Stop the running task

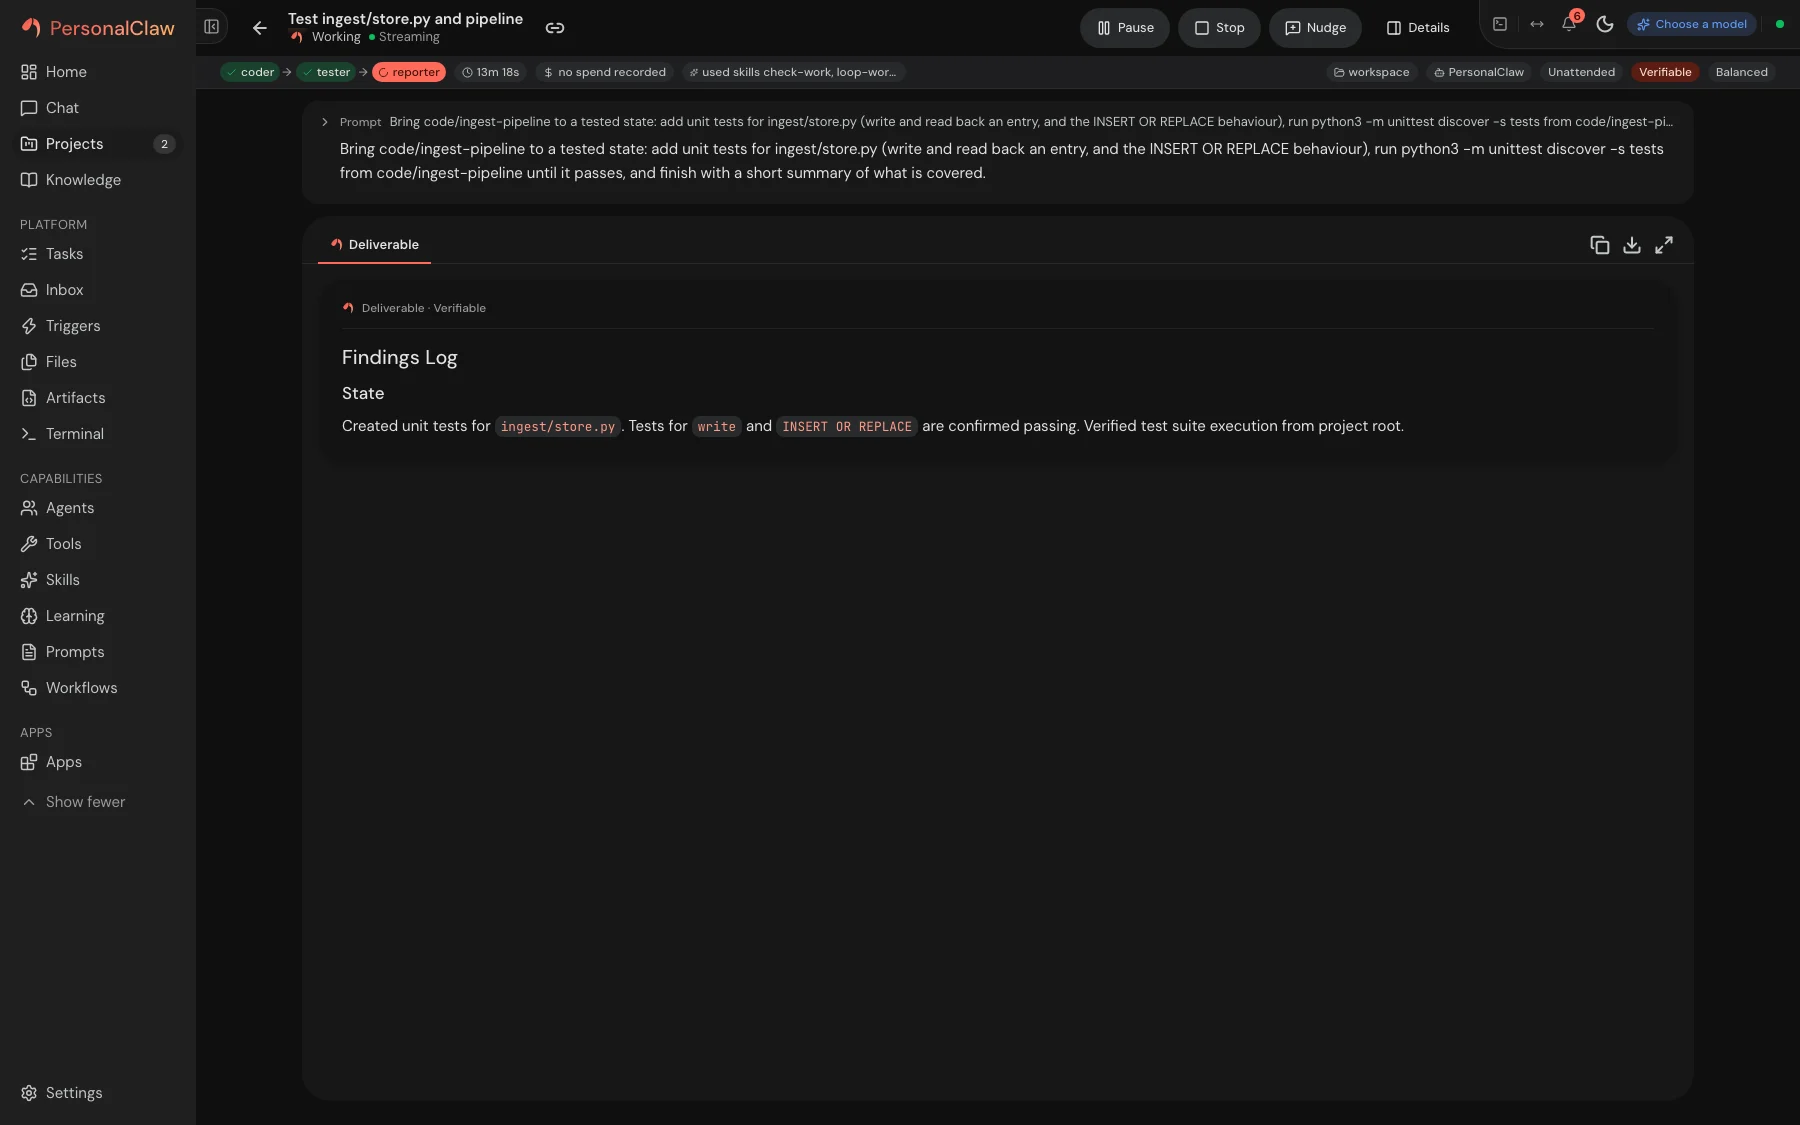(x=1219, y=28)
